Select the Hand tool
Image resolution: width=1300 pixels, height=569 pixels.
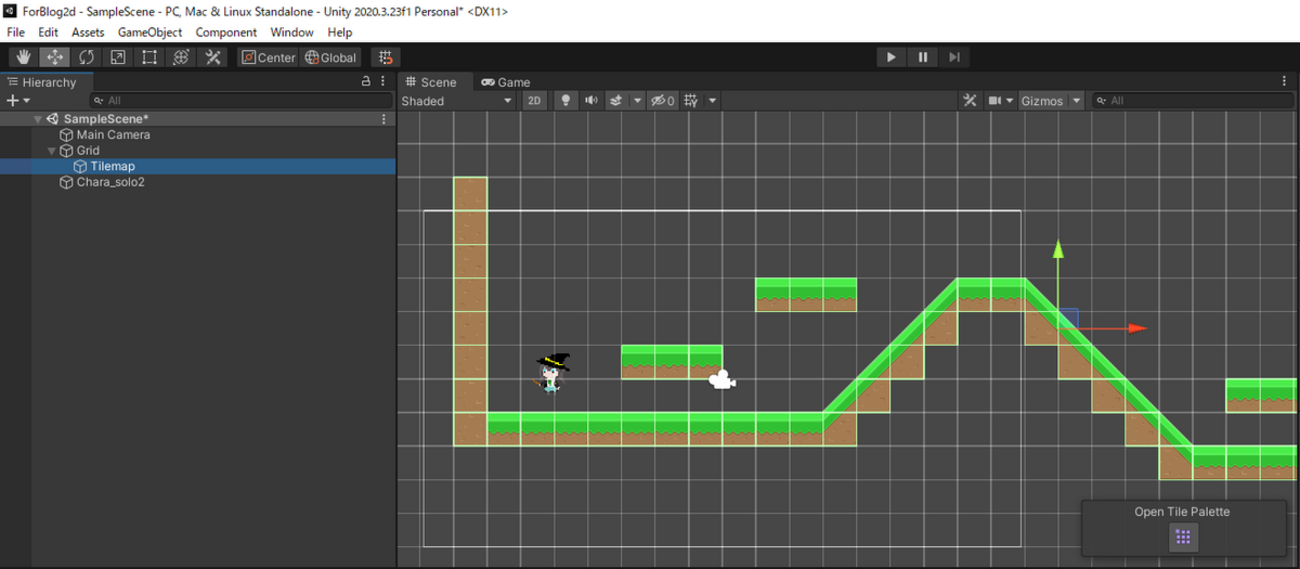tap(24, 57)
